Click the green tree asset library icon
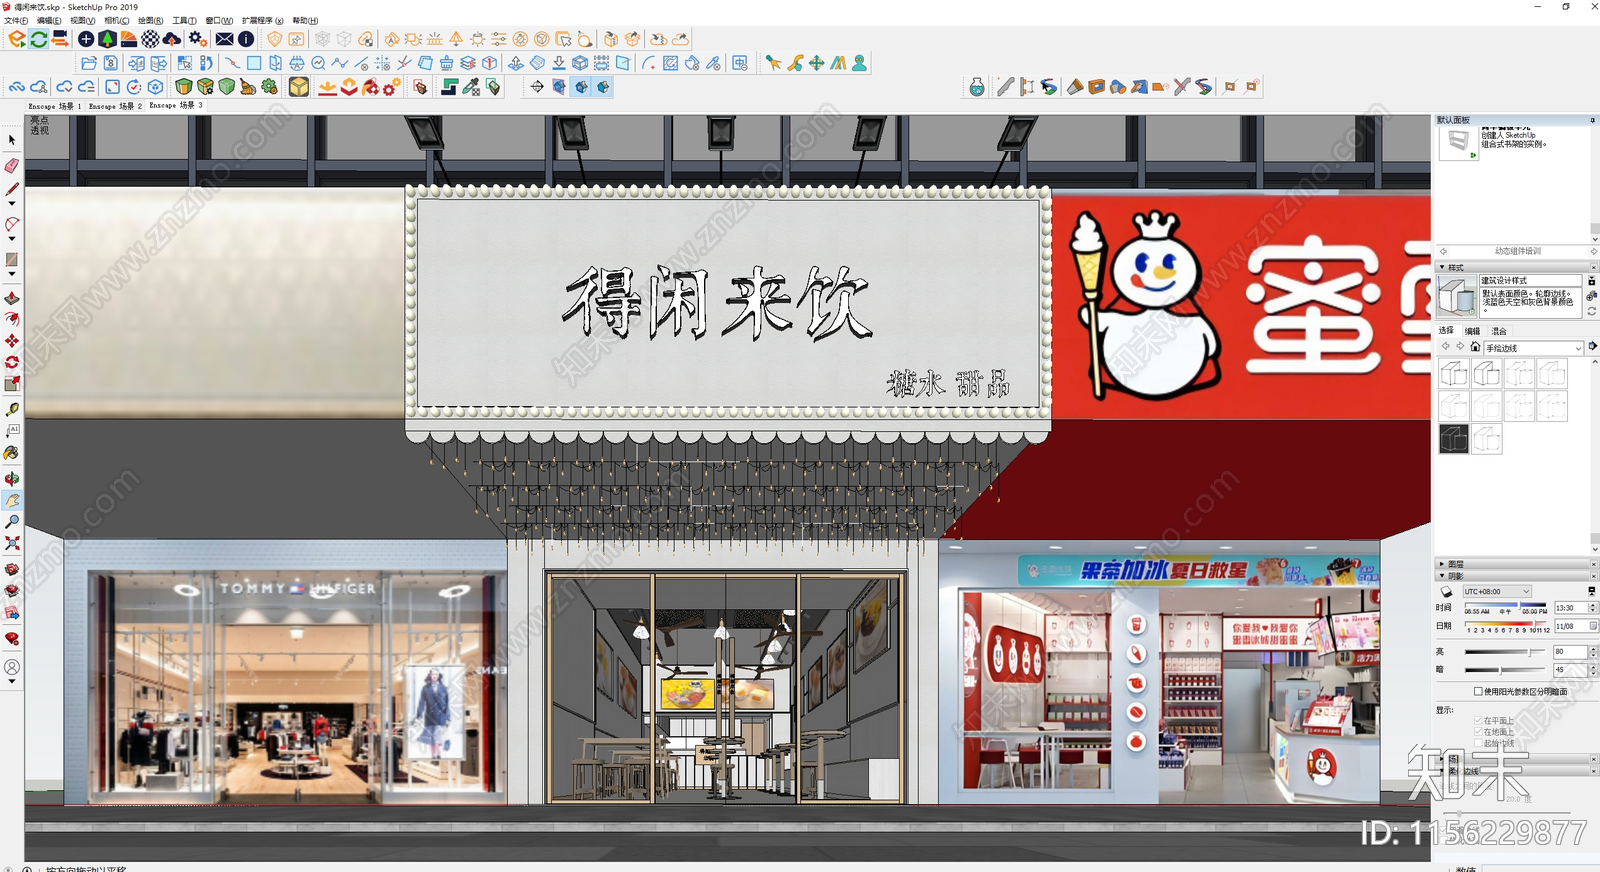The height and width of the screenshot is (872, 1600). tap(107, 39)
